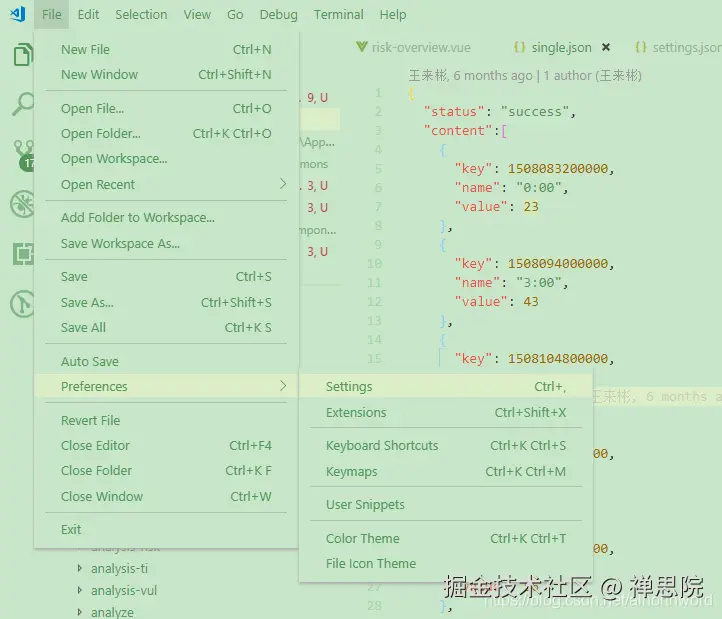Open the View menu
The height and width of the screenshot is (619, 722).
click(197, 15)
